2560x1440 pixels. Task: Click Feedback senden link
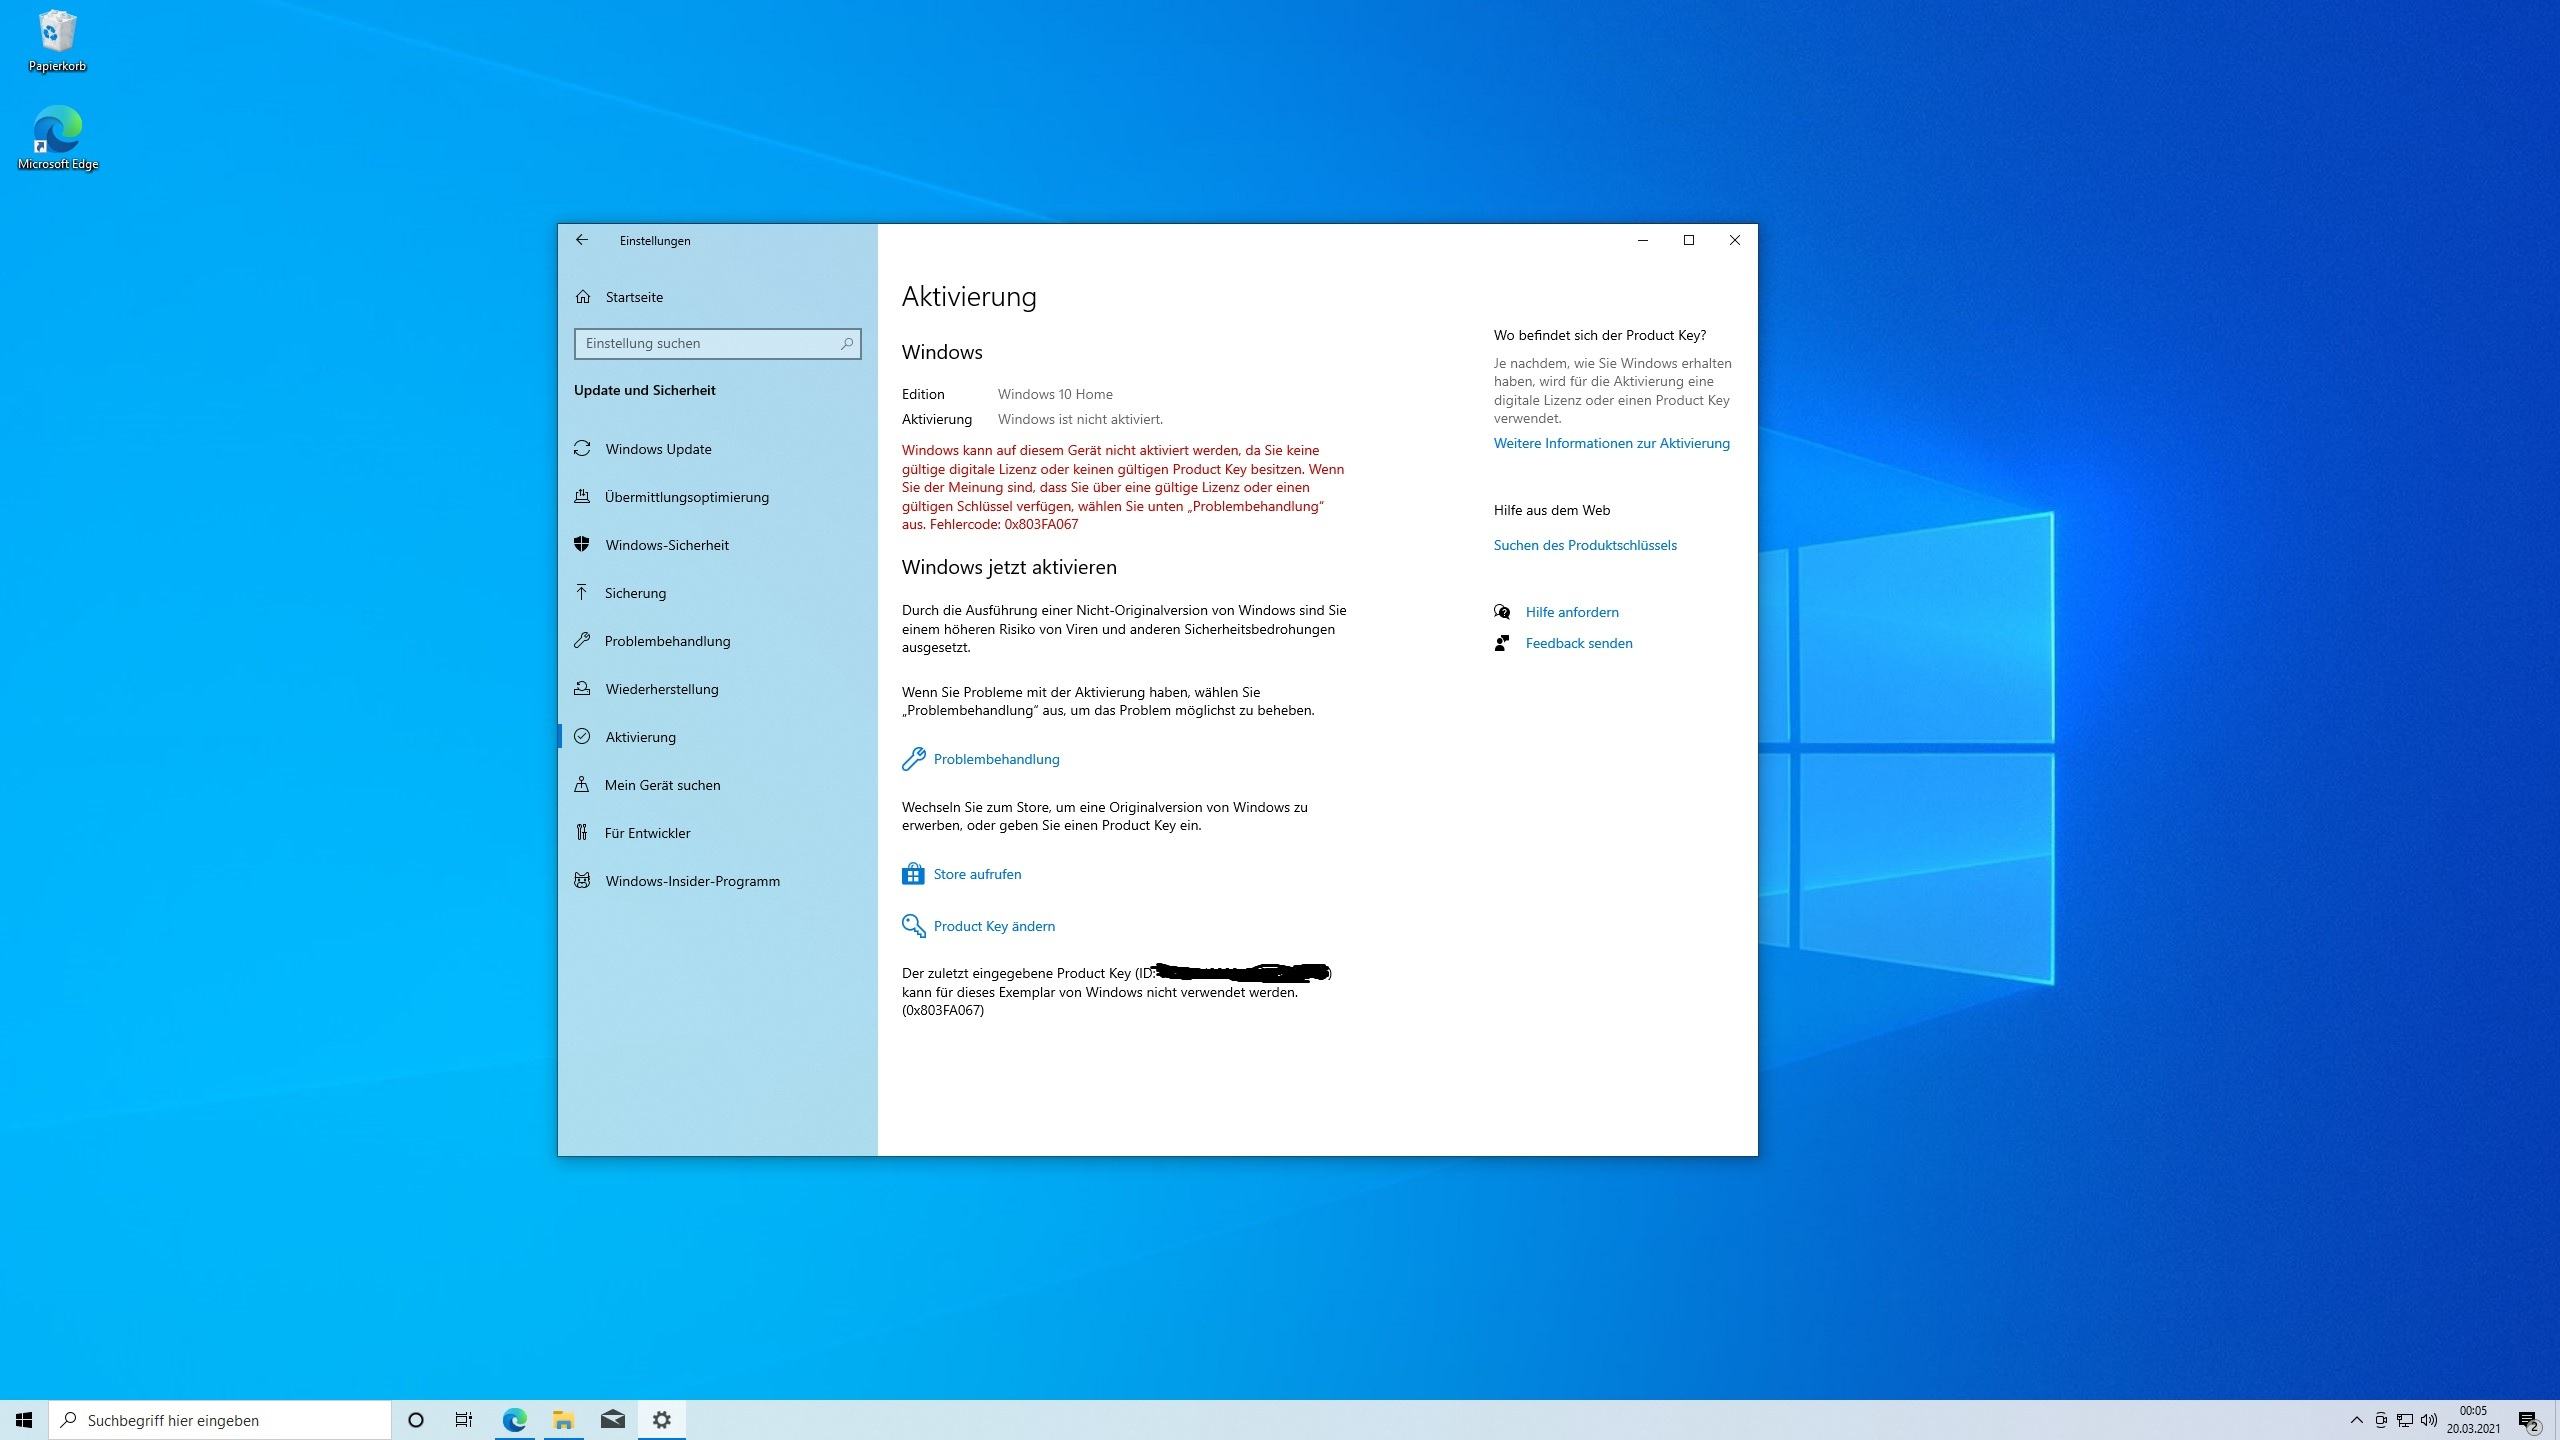(x=1579, y=643)
